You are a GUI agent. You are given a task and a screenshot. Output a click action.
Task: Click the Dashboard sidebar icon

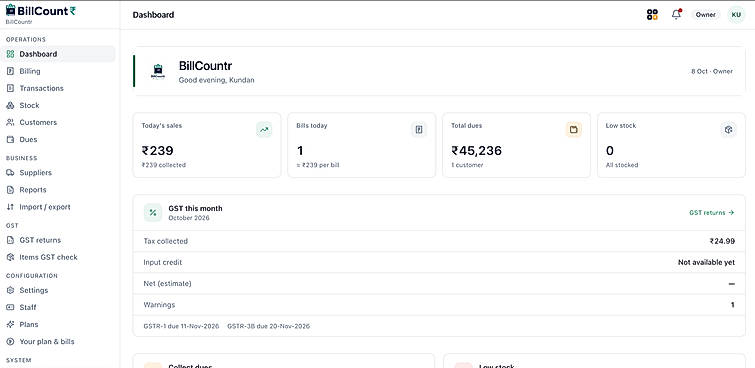pyautogui.click(x=10, y=54)
